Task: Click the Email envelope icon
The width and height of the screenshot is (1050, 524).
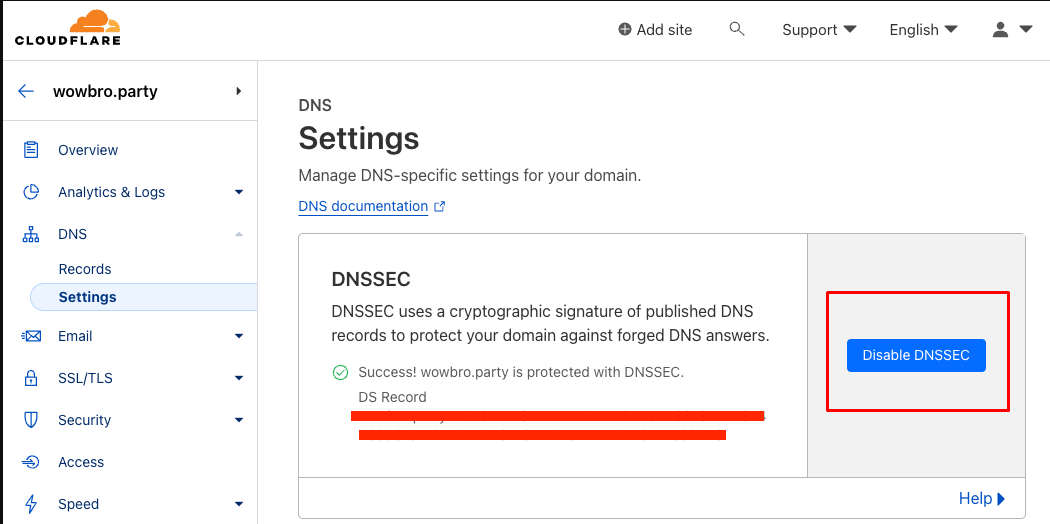Action: pyautogui.click(x=31, y=336)
